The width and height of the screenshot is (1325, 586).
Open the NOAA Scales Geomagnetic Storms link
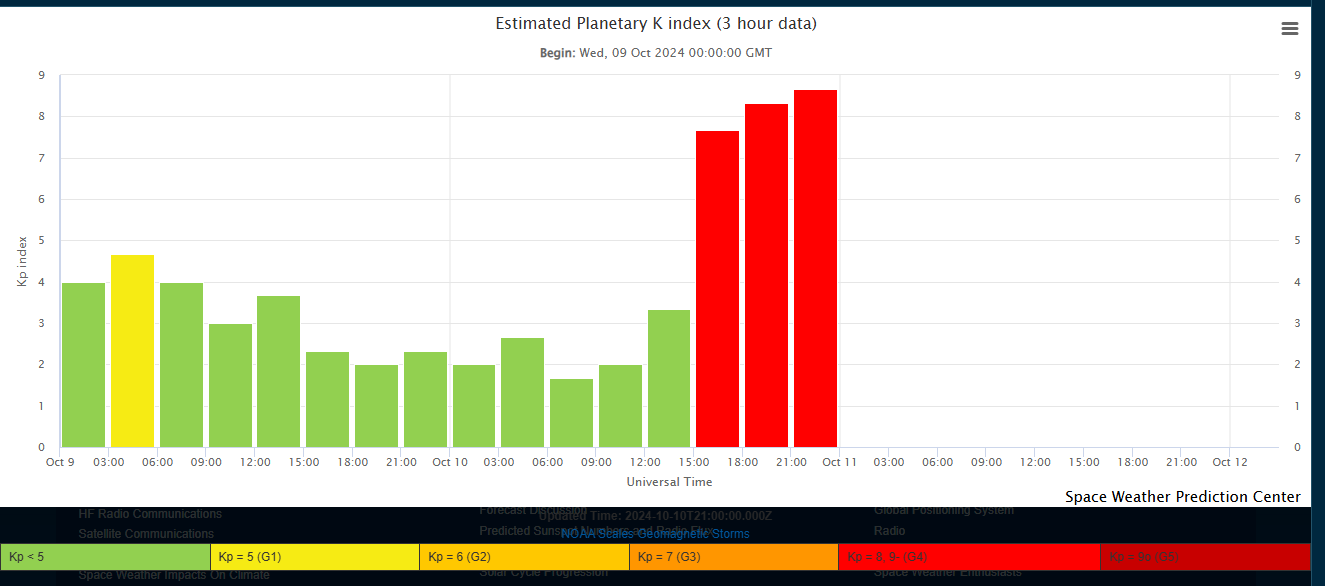[x=655, y=534]
